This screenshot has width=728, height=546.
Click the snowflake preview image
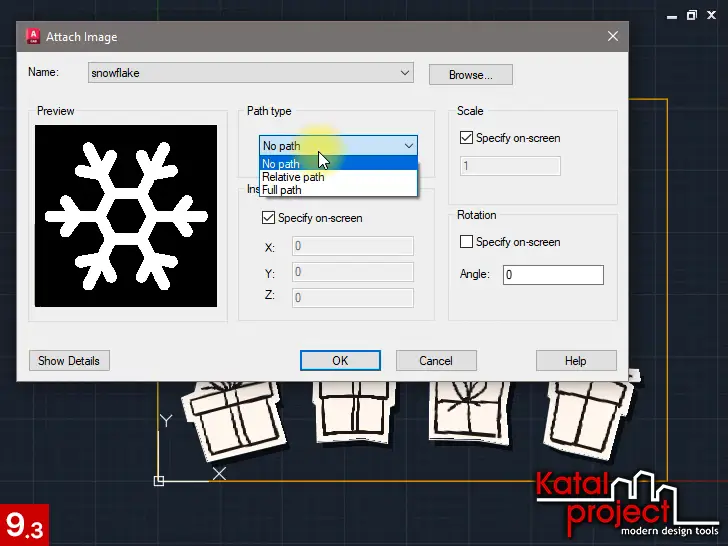click(x=126, y=216)
